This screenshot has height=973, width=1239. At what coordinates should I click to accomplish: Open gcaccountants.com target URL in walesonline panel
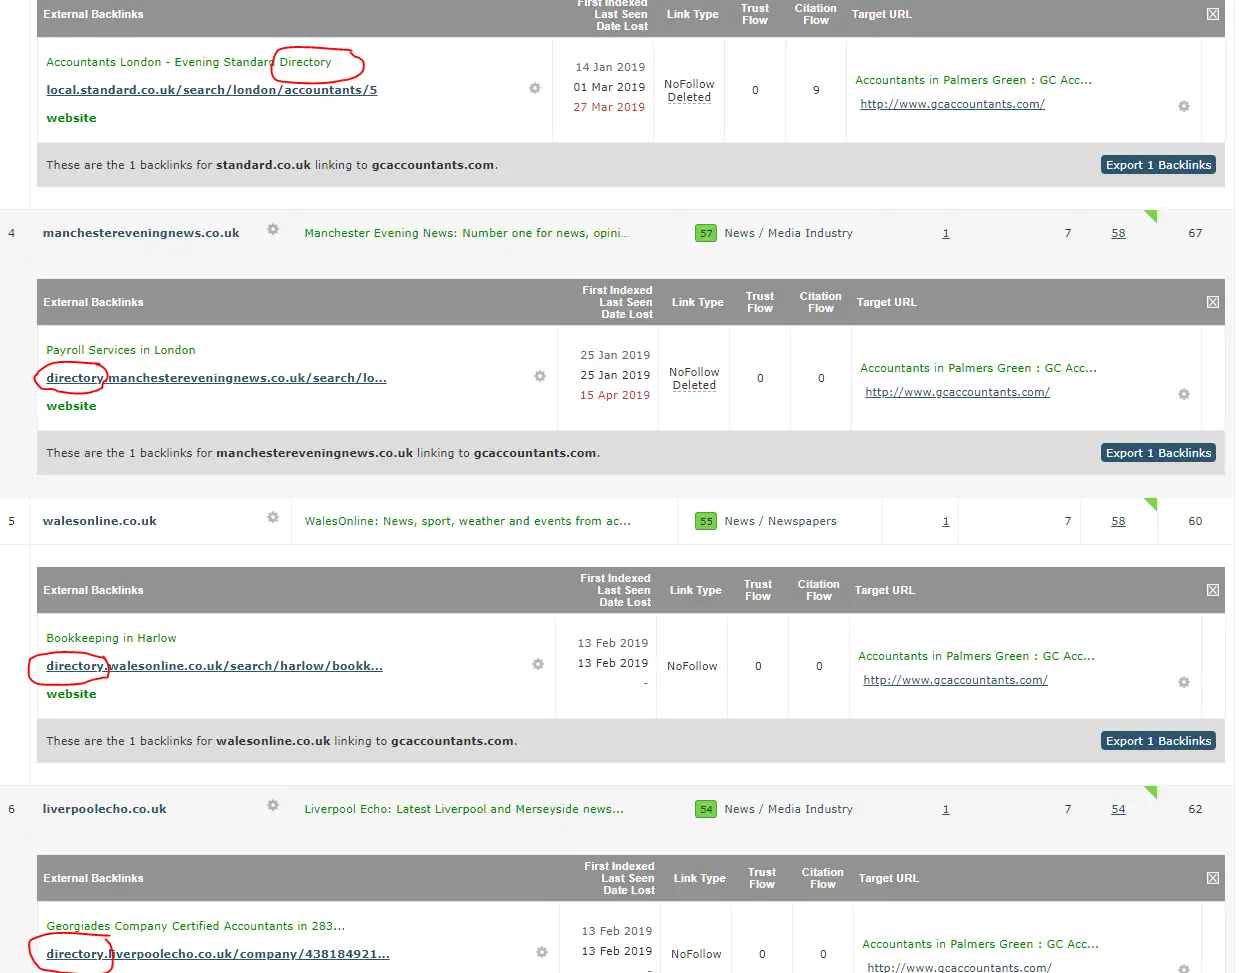[x=955, y=680]
